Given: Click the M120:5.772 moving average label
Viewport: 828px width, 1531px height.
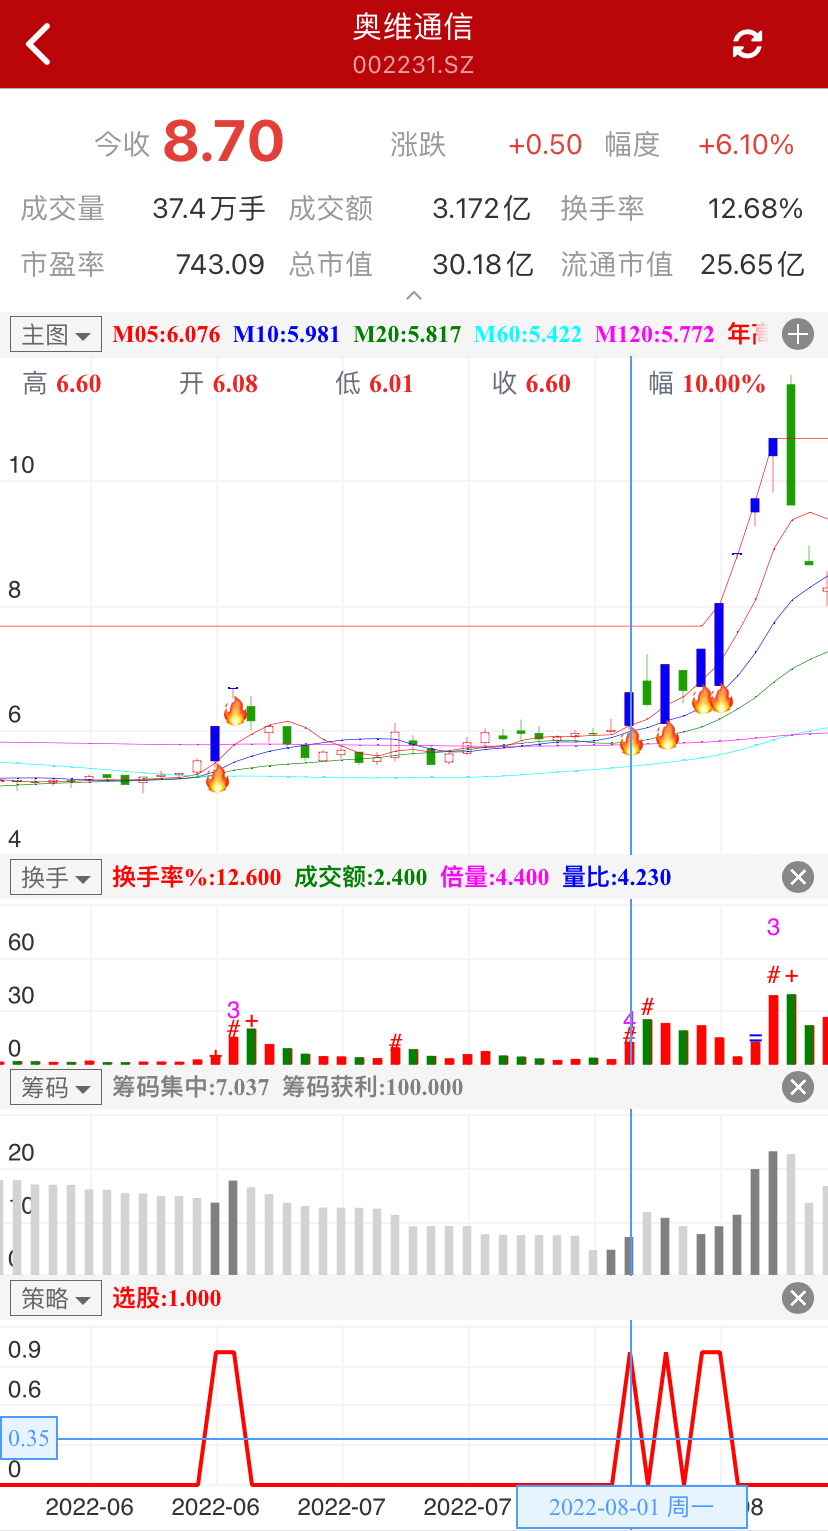Looking at the screenshot, I should [x=655, y=334].
